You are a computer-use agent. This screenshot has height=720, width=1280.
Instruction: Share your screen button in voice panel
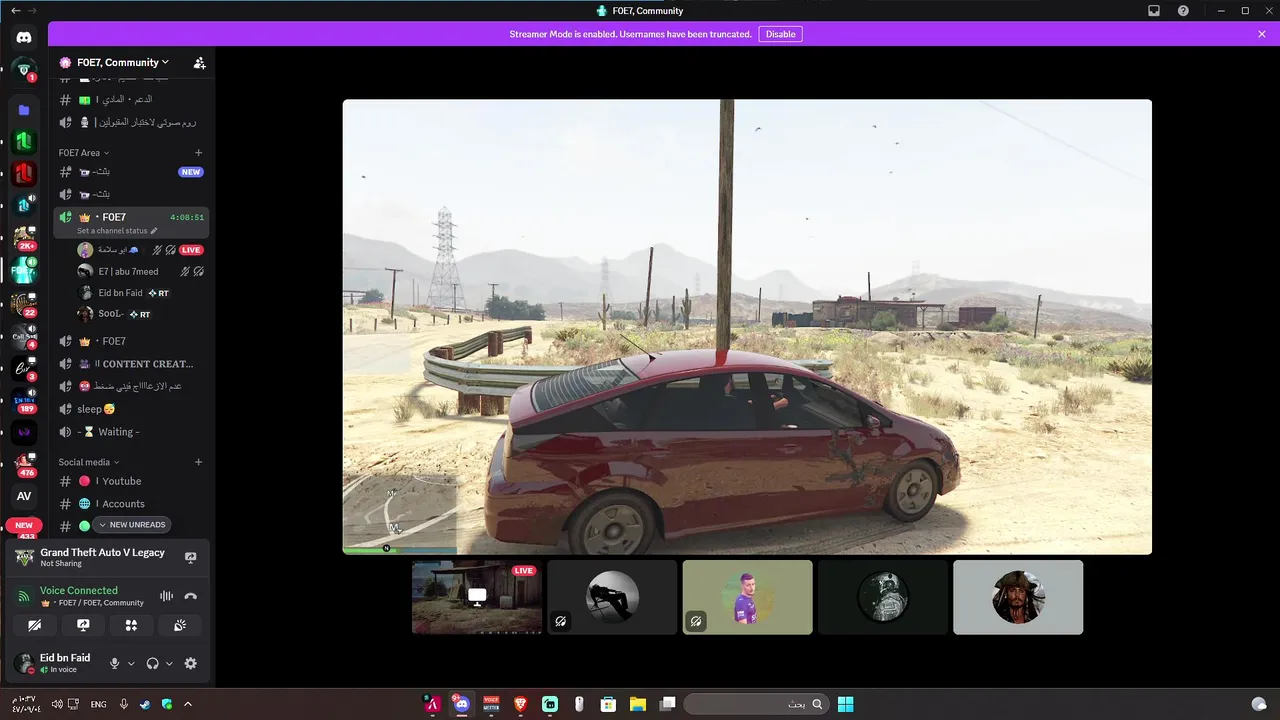(x=83, y=625)
